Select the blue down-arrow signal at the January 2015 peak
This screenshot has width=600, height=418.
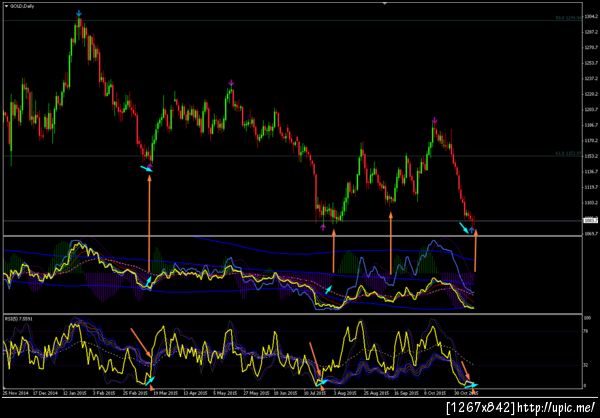pos(79,13)
